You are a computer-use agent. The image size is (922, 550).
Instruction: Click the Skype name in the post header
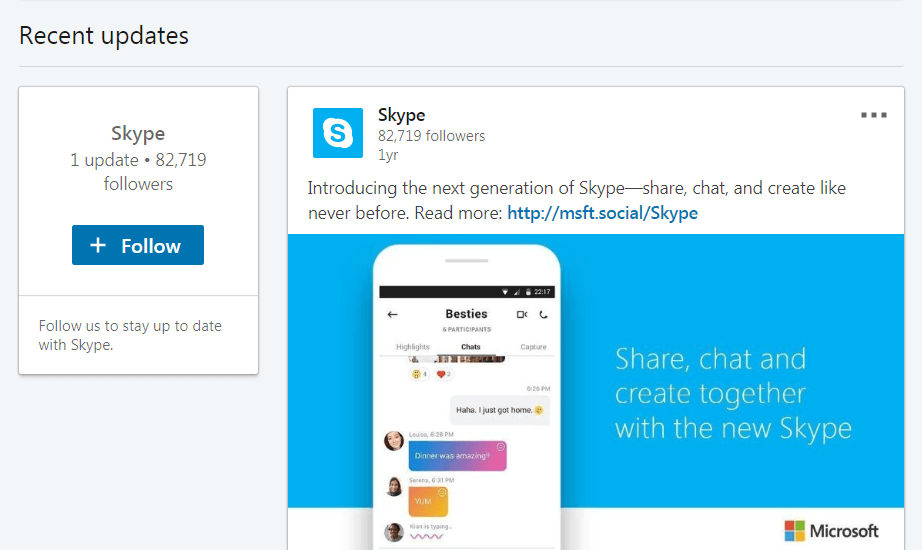tap(401, 115)
